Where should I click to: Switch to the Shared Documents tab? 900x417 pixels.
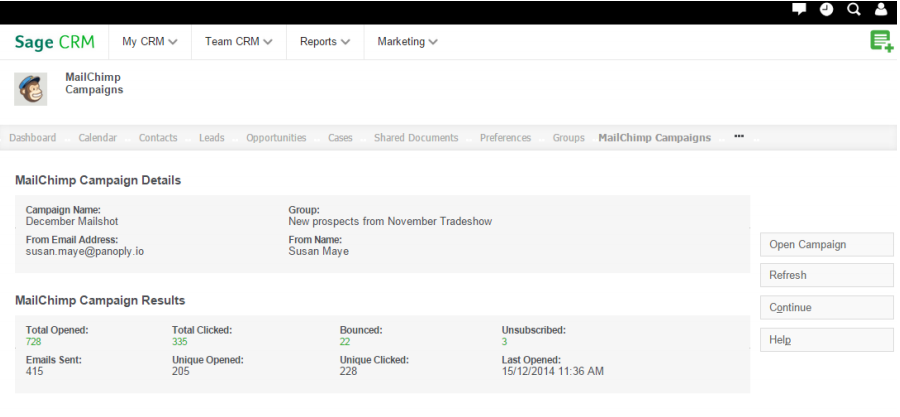(x=416, y=138)
